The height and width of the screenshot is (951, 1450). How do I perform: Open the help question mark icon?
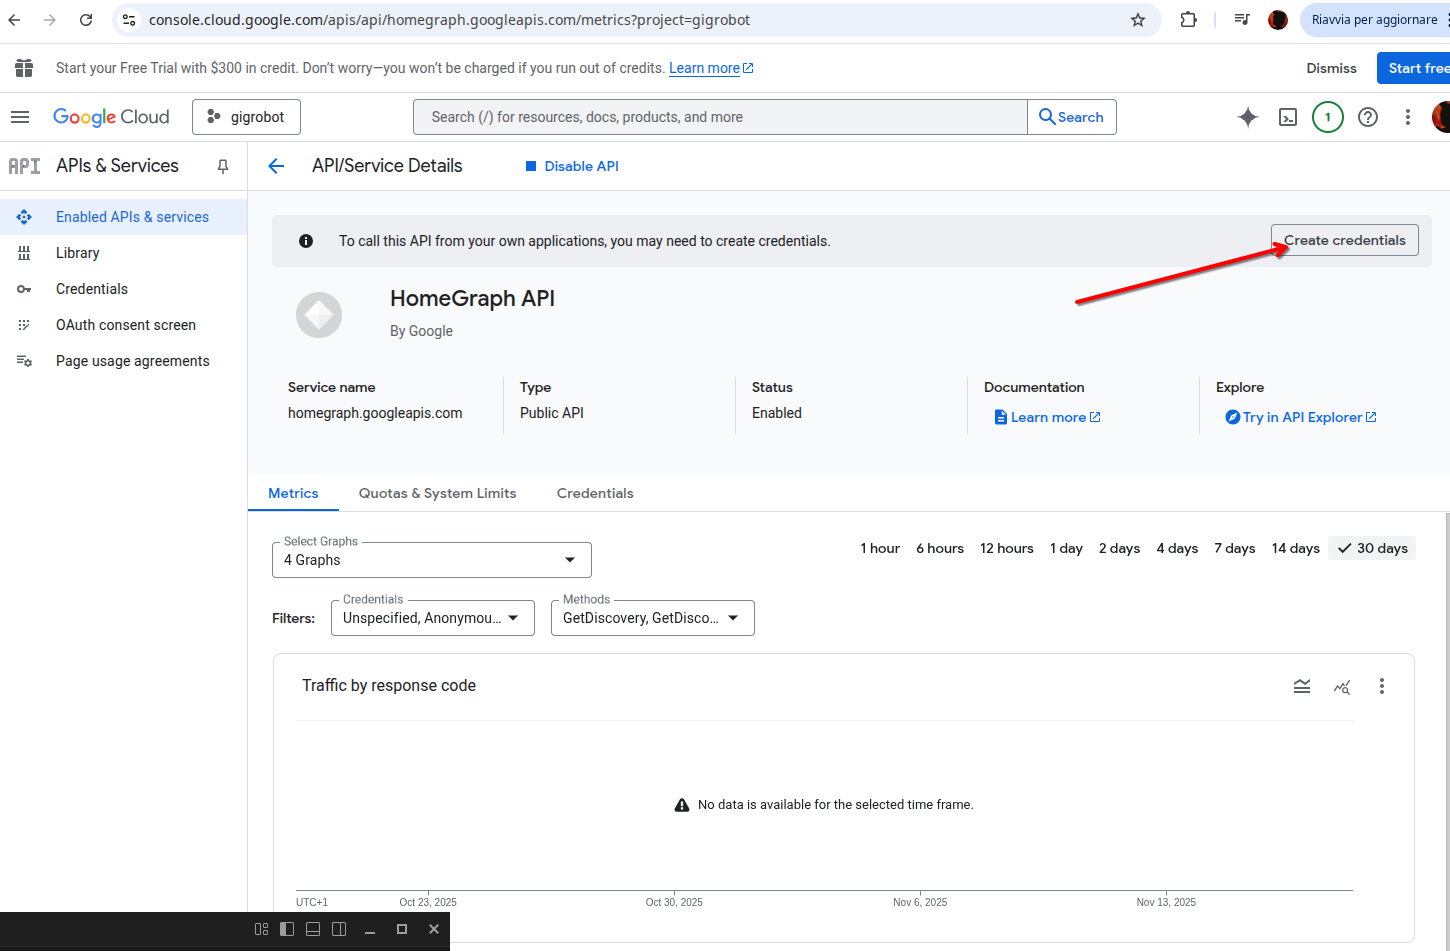(x=1367, y=117)
